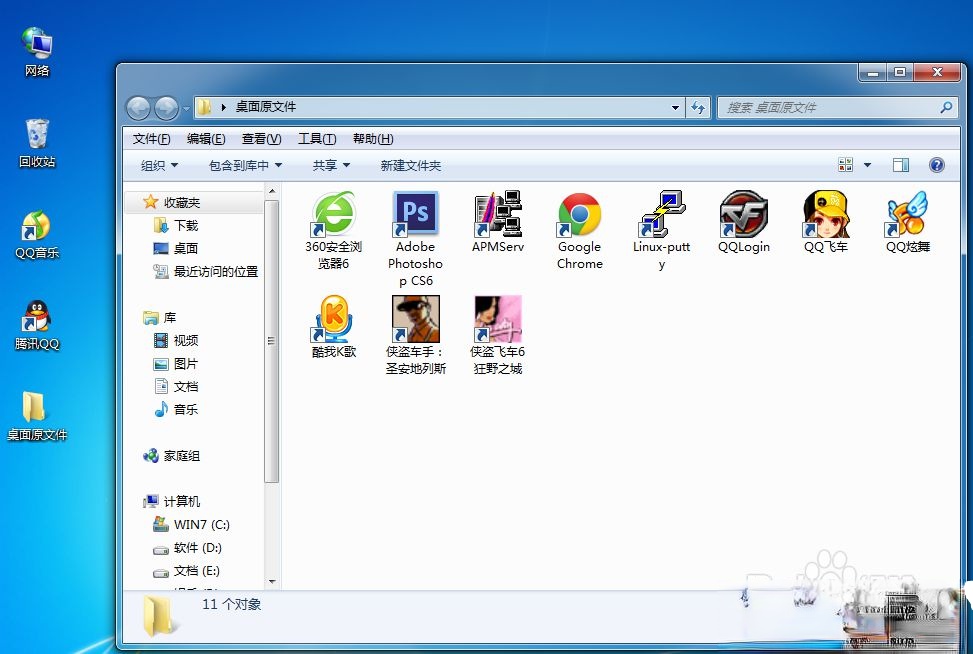The width and height of the screenshot is (973, 654).
Task: Select the 侠盗车手：圣安地列斯 shortcut
Action: coord(415,335)
